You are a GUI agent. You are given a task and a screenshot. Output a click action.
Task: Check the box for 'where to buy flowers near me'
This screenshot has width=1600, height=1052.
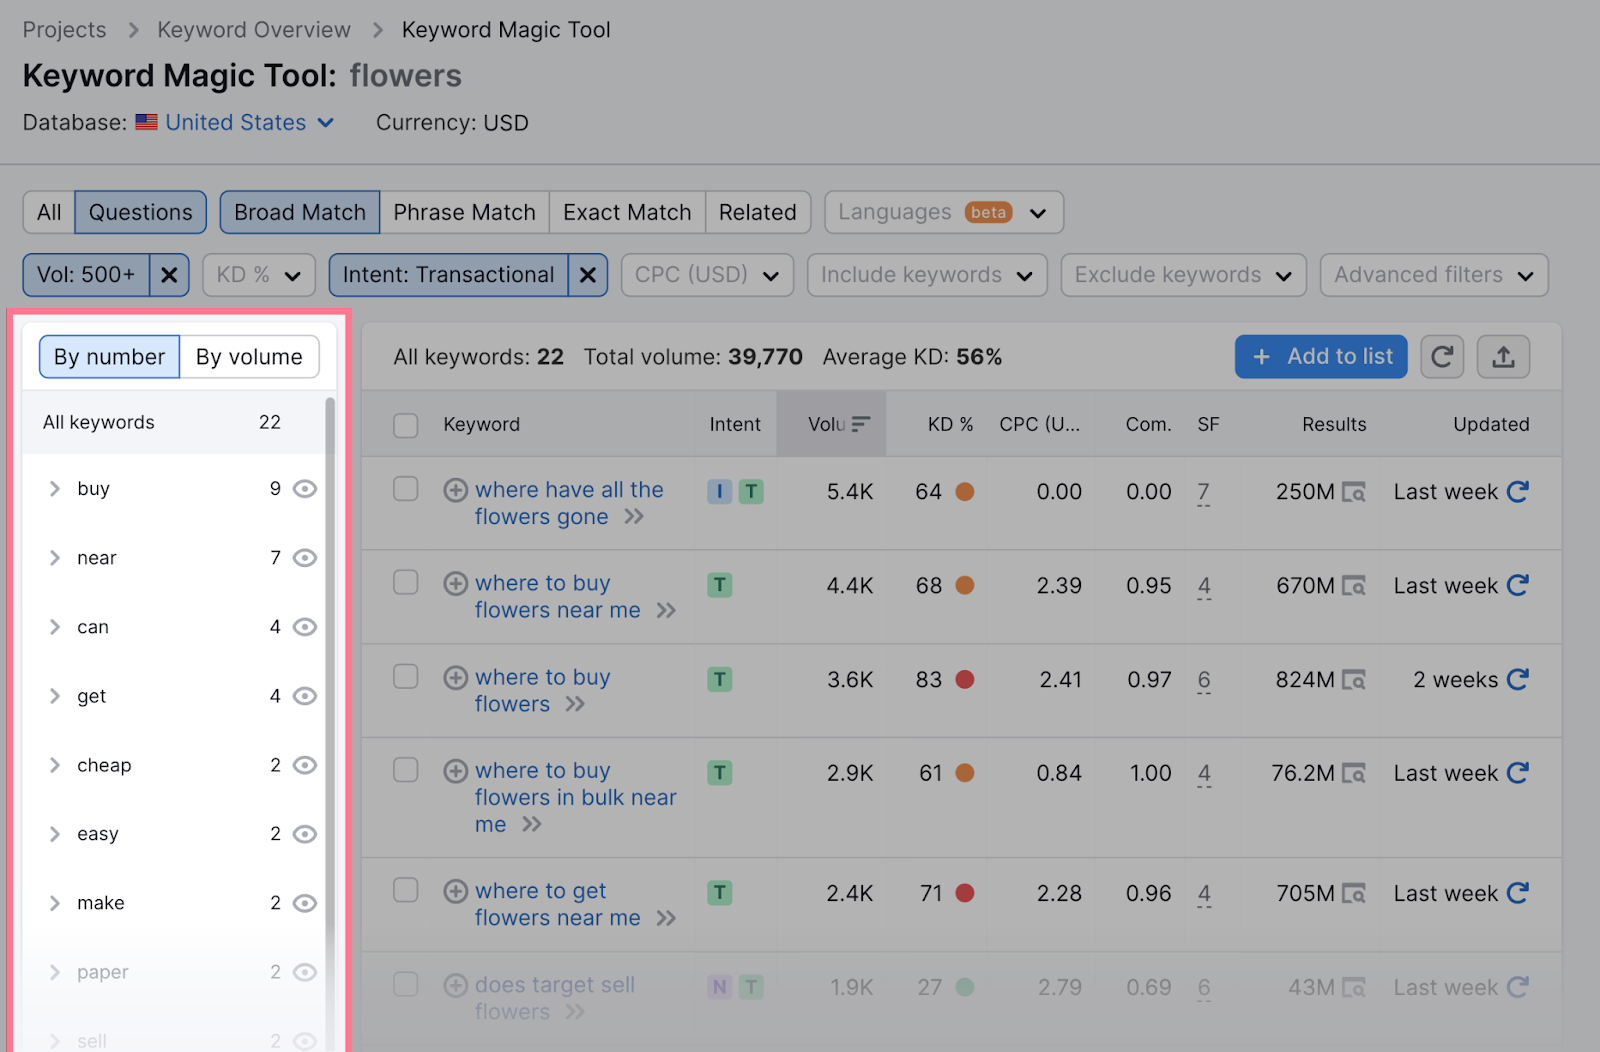pyautogui.click(x=405, y=582)
